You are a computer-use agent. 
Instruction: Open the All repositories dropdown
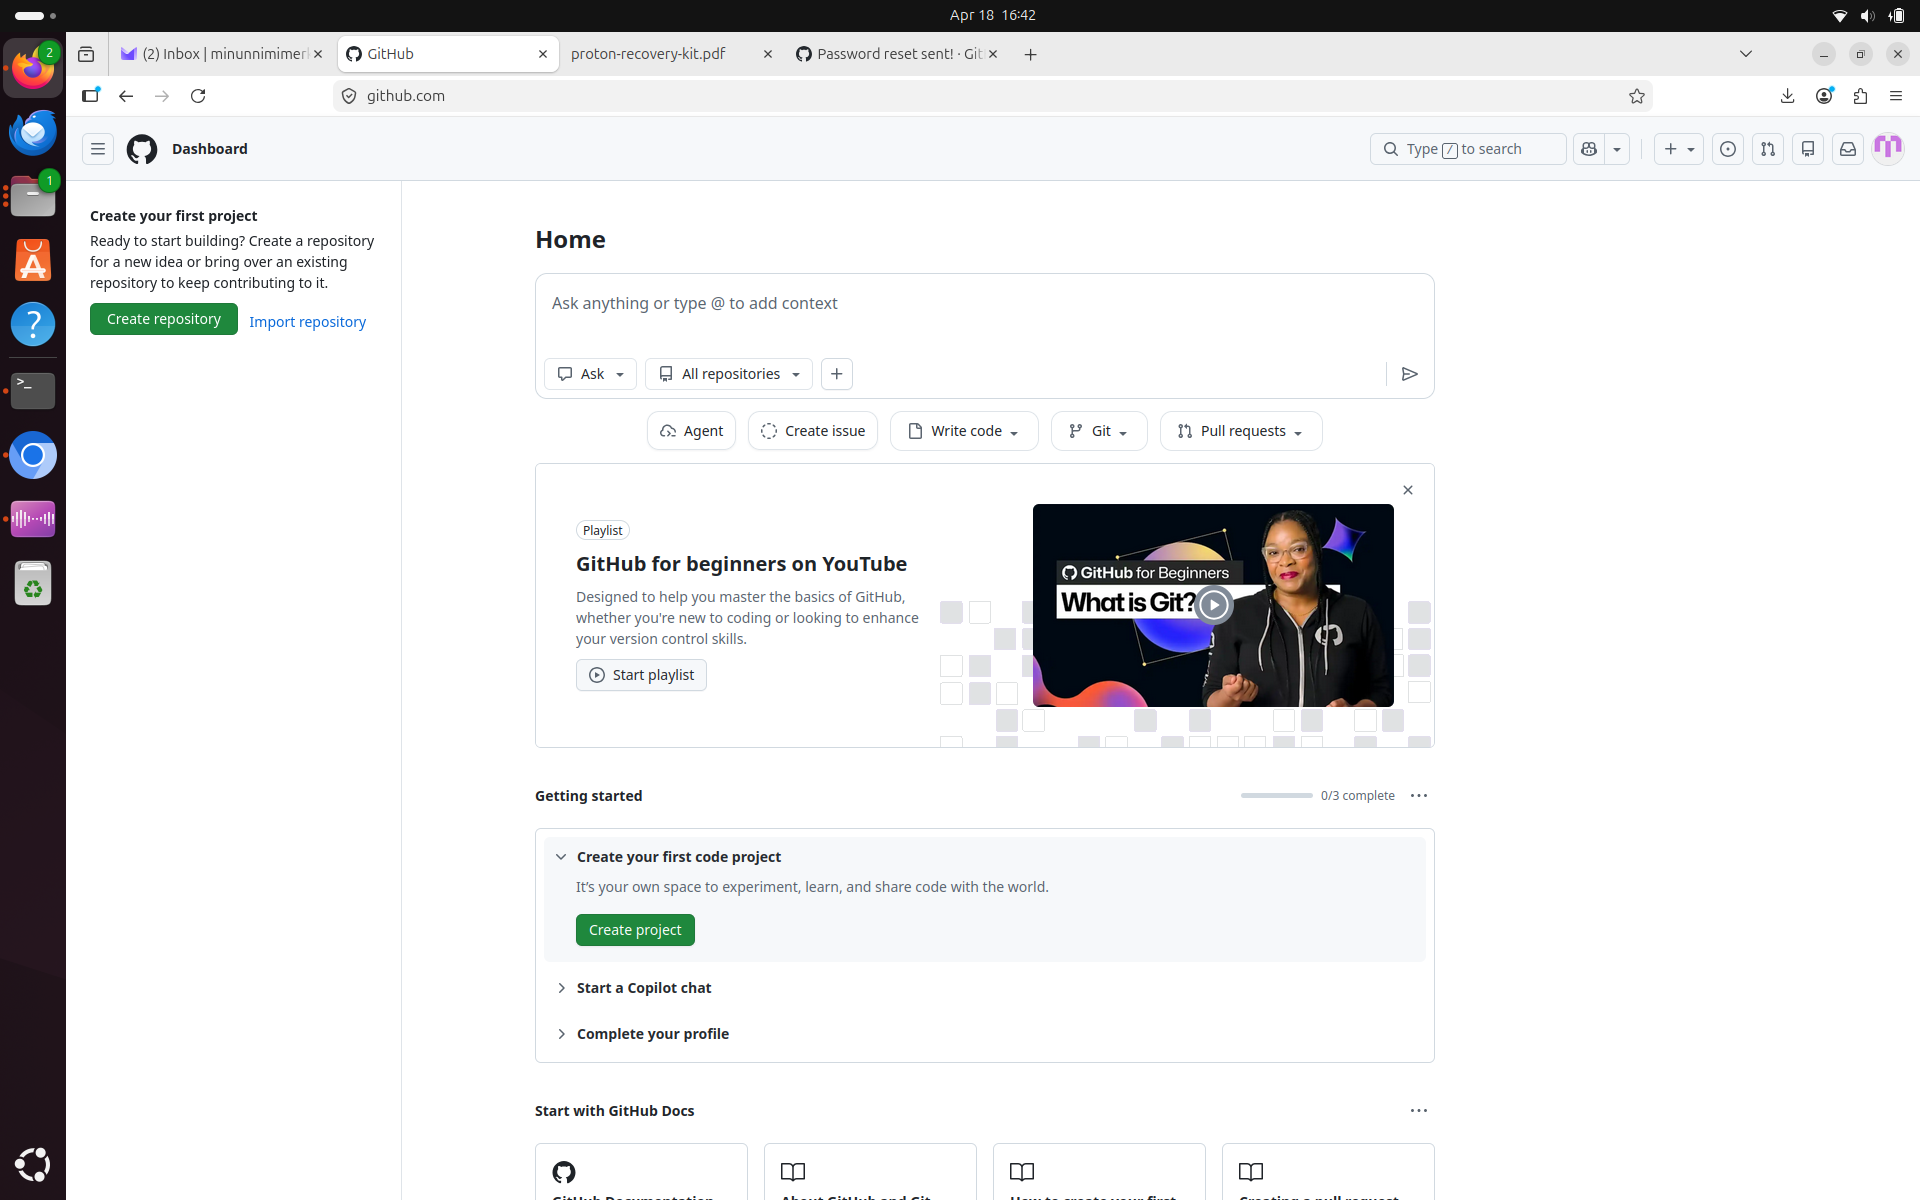pyautogui.click(x=728, y=374)
